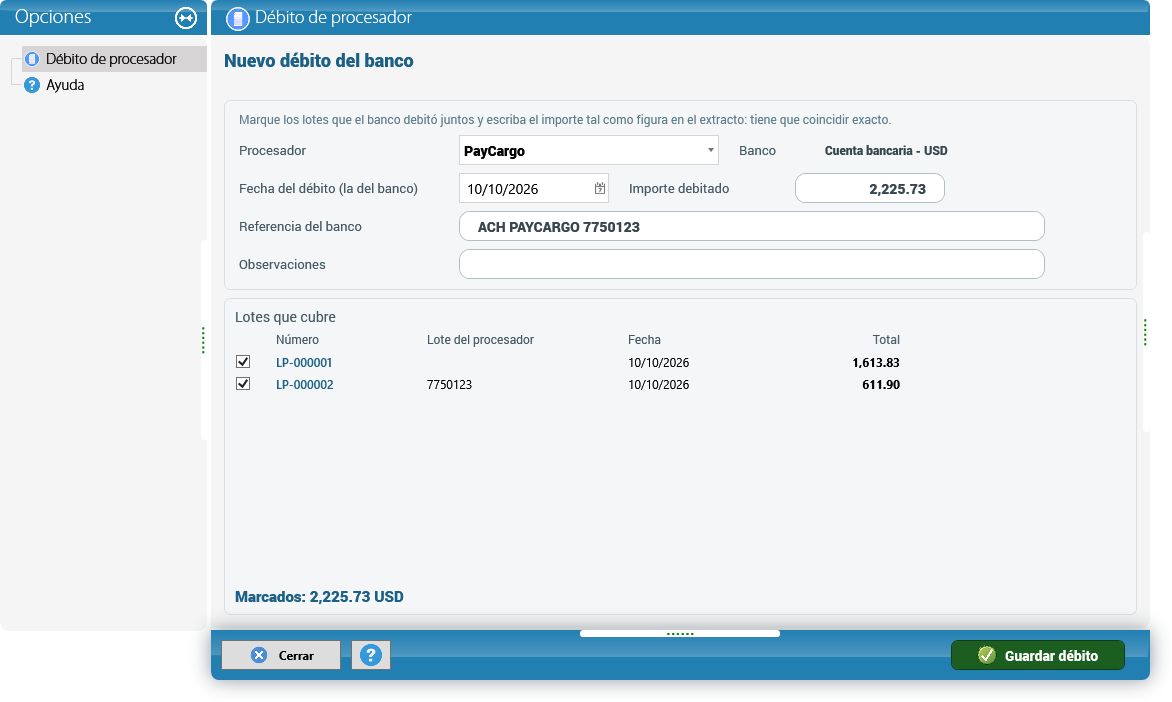Image resolution: width=1172 pixels, height=702 pixels.
Task: Click the bottom horizontal dotted splitter handle
Action: click(679, 634)
